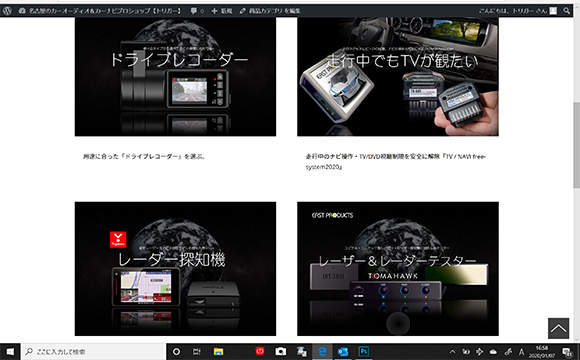580x360 pixels.
Task: Open the taskbar clock and date
Action: (542, 351)
